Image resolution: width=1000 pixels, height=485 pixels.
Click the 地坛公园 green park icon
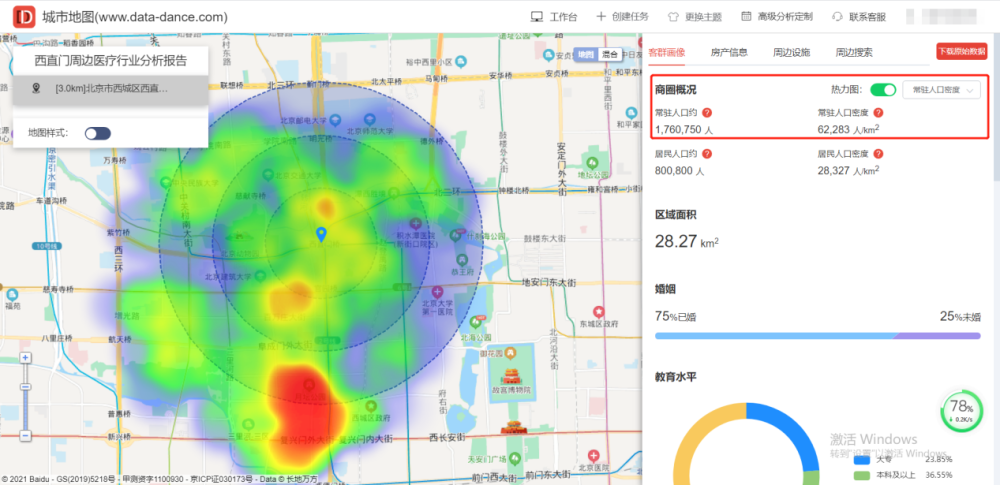tap(592, 162)
